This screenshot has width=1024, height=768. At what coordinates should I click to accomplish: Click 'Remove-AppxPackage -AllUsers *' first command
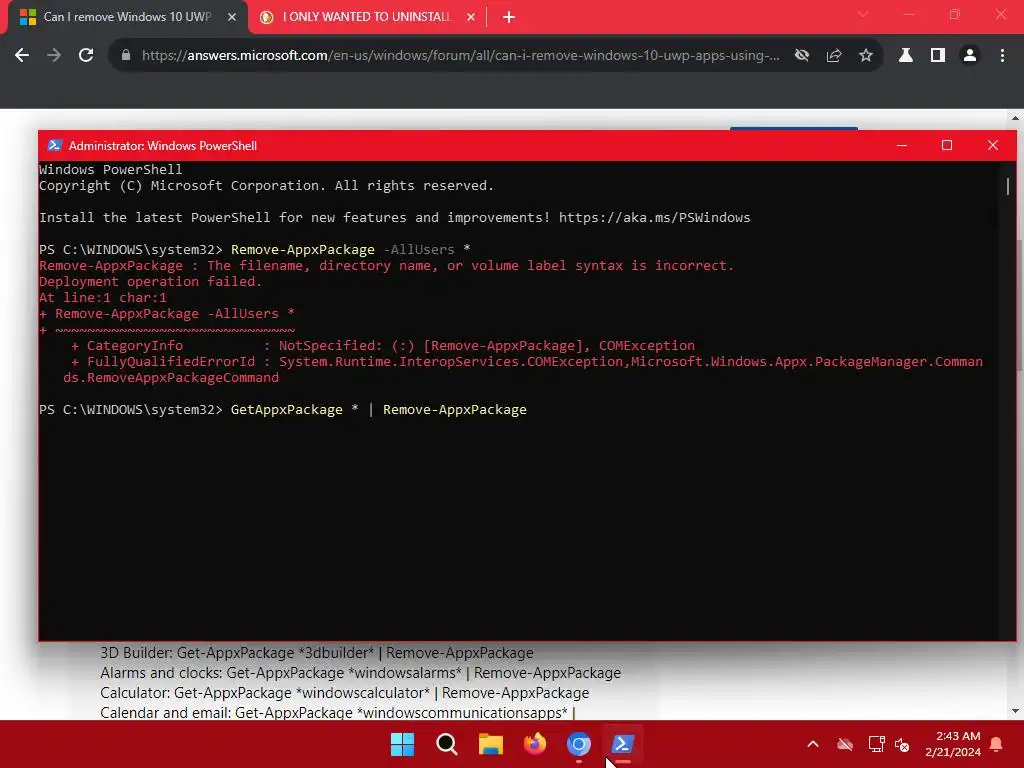point(351,249)
